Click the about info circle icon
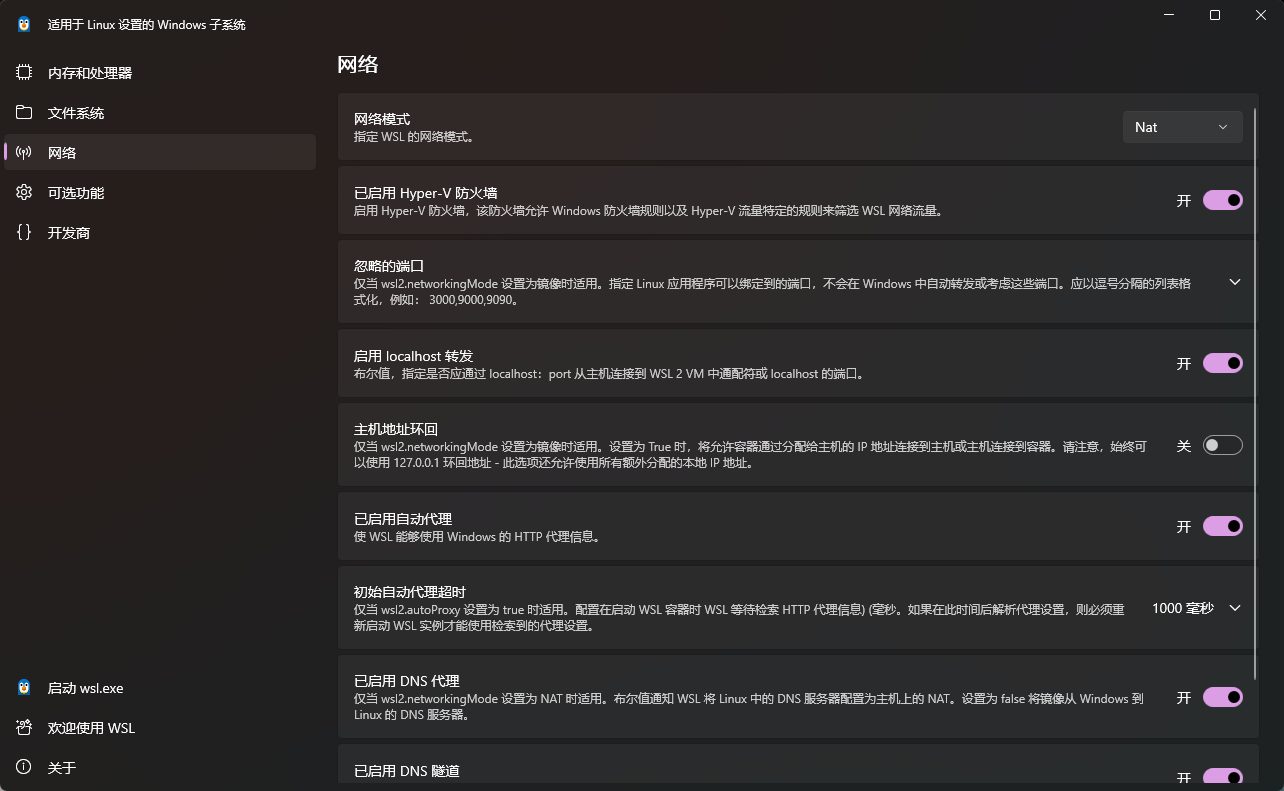This screenshot has height=791, width=1284. click(24, 767)
